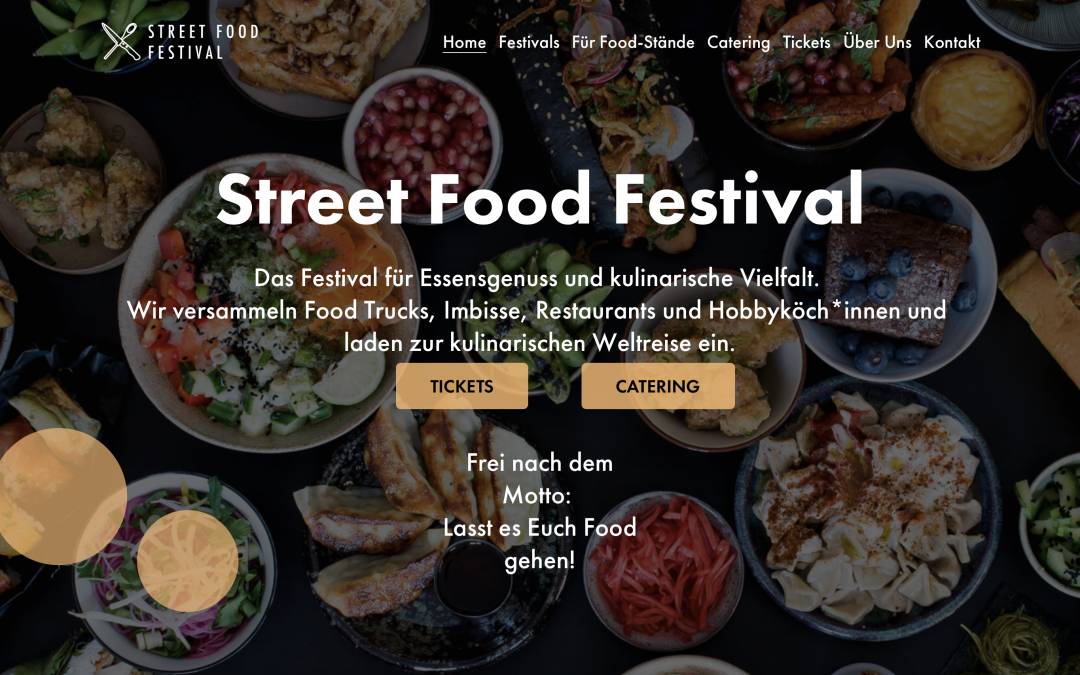Go to the Tickets navigation link
The height and width of the screenshot is (675, 1080).
807,42
